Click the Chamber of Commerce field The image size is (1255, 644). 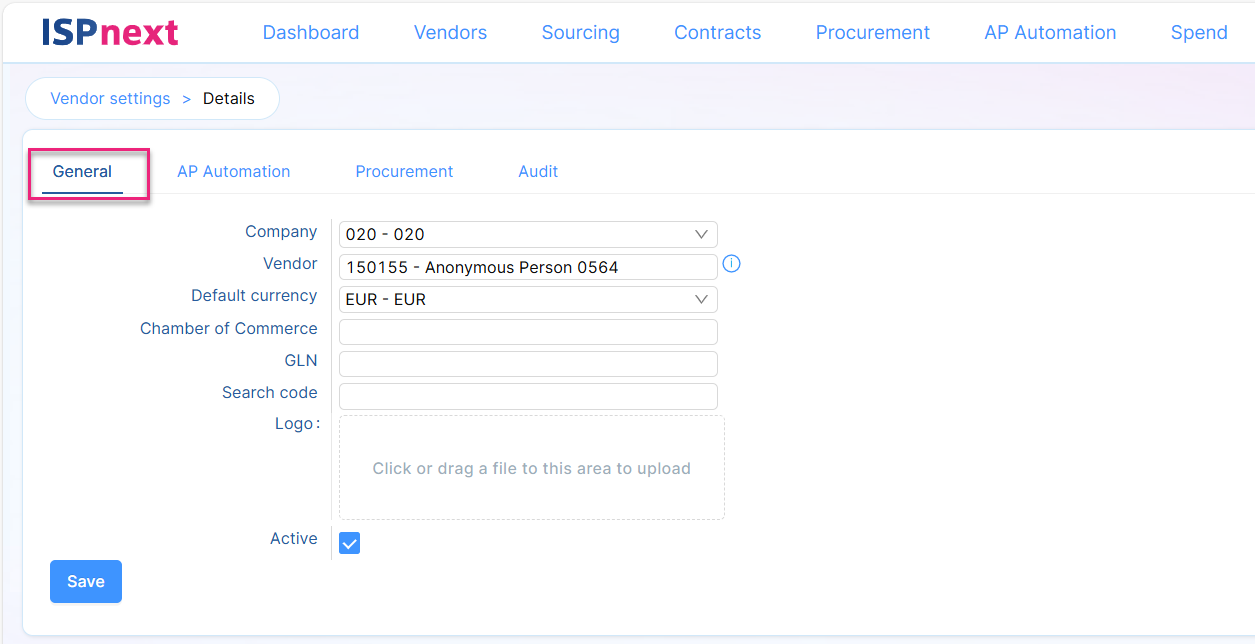[x=528, y=332]
